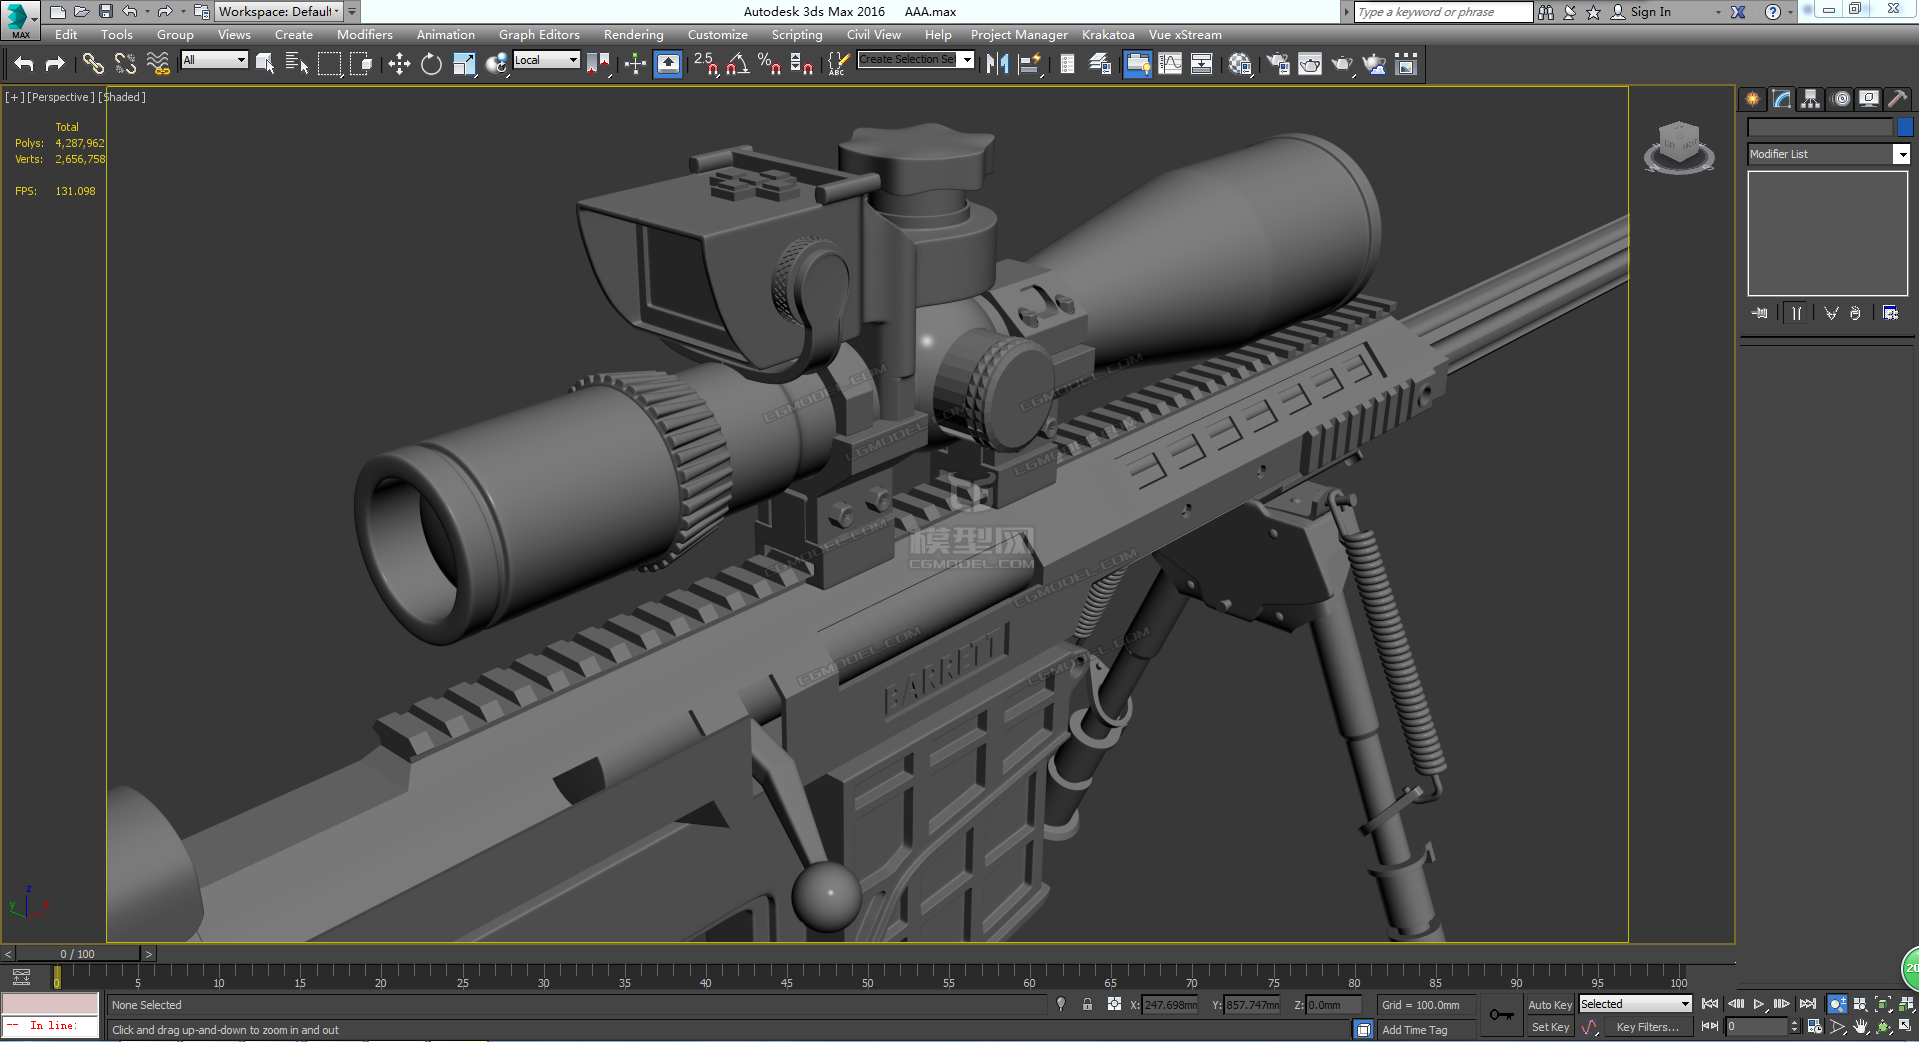This screenshot has height=1042, width=1919.
Task: Click the Set Key button
Action: coord(1550,1027)
